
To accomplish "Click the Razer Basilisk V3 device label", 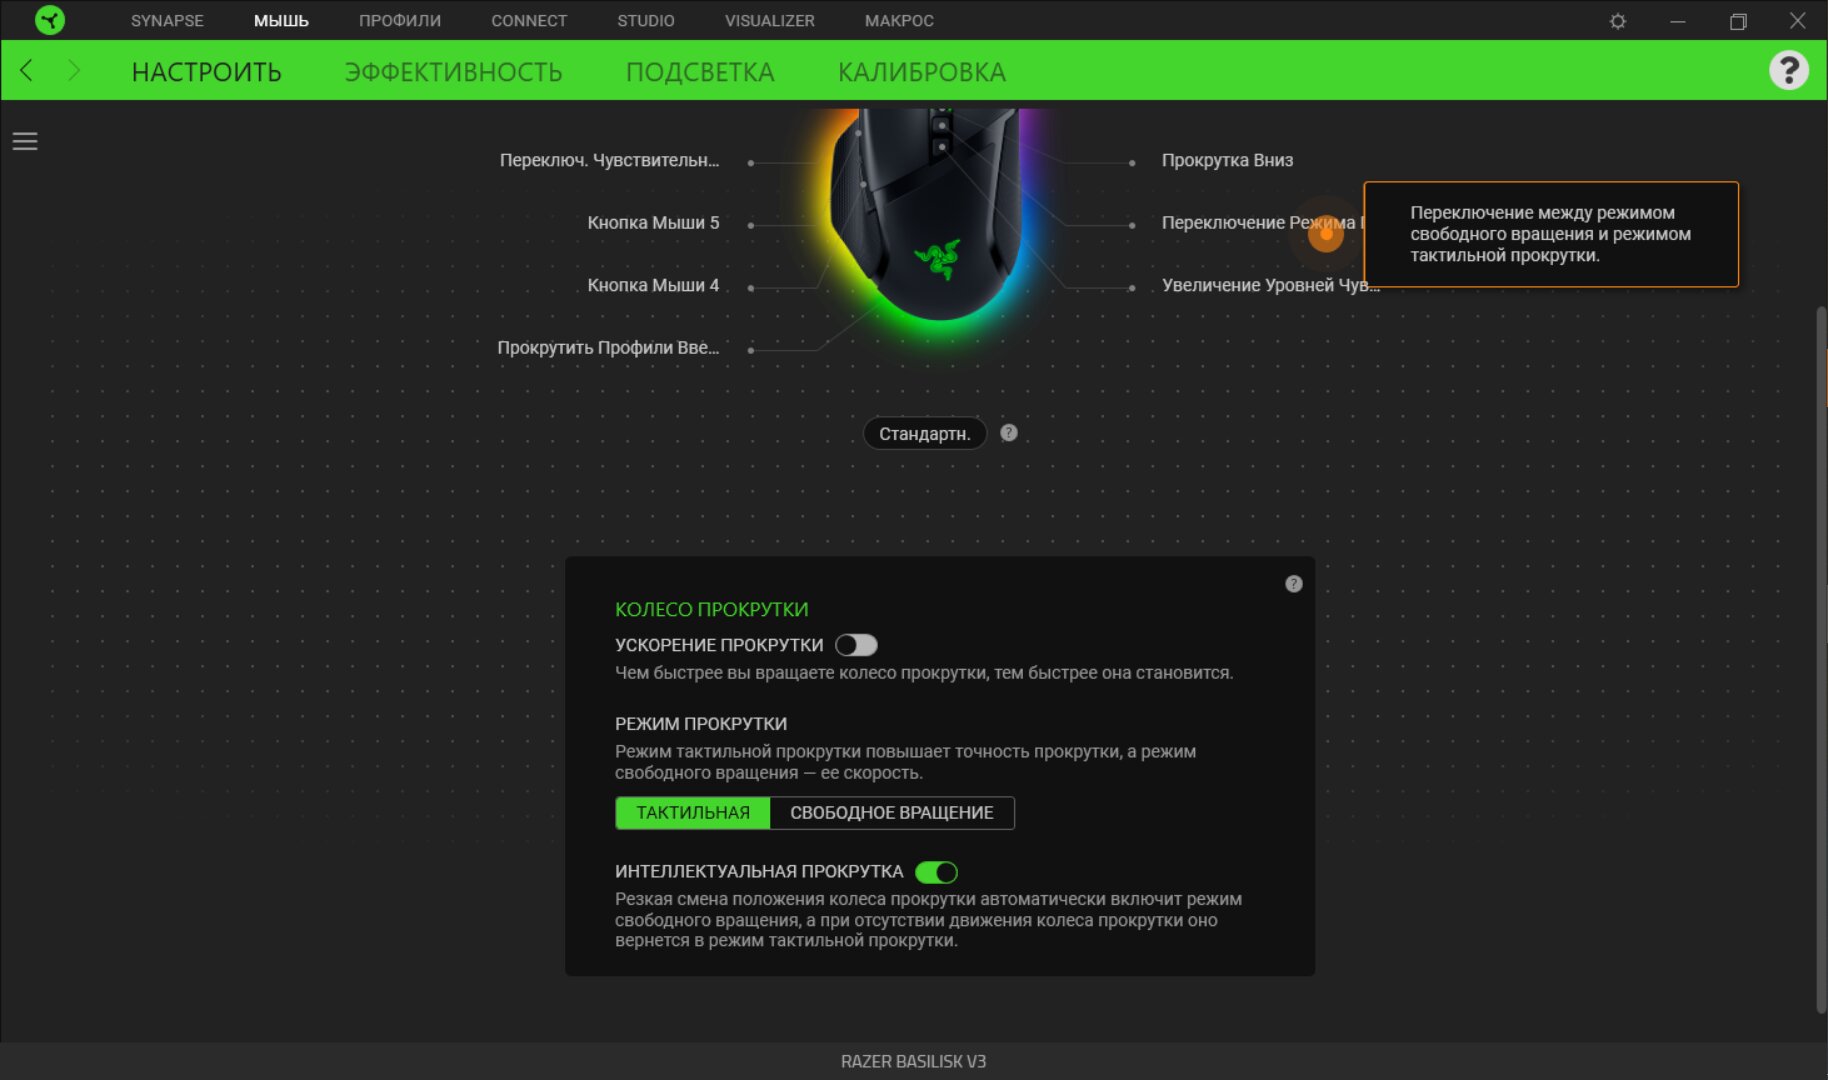I will [913, 1061].
